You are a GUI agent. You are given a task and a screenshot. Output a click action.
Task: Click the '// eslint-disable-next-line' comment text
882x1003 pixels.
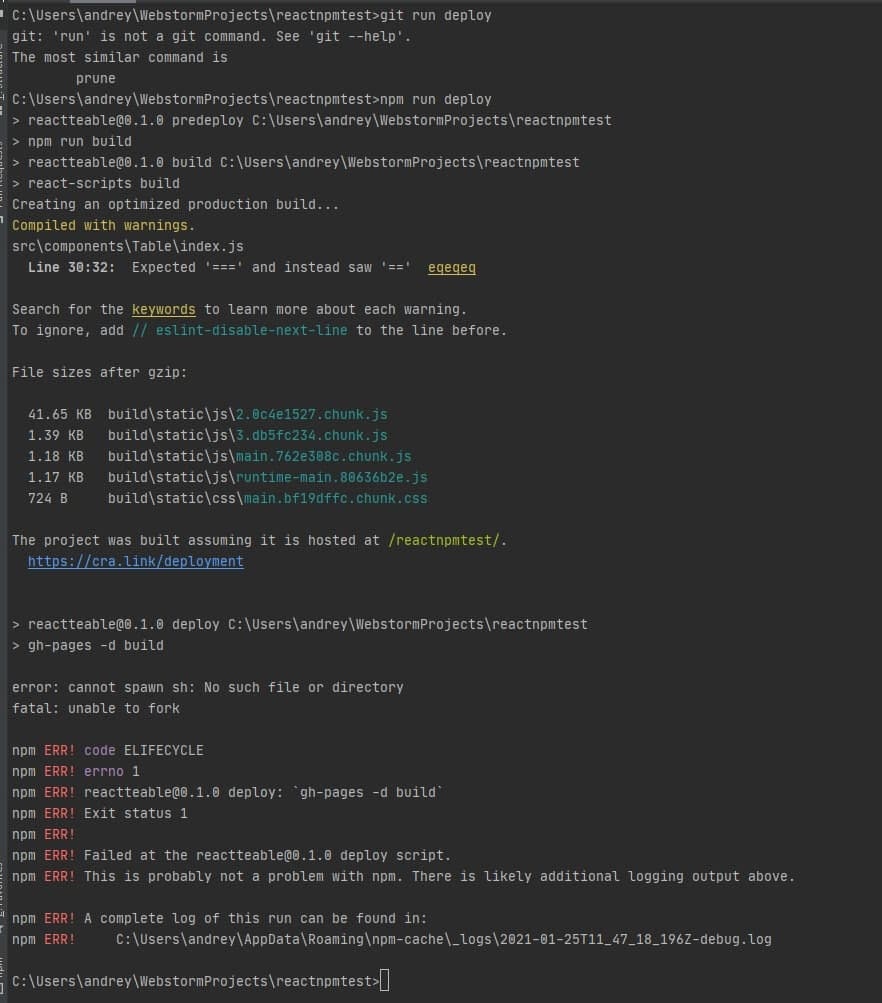(x=240, y=331)
